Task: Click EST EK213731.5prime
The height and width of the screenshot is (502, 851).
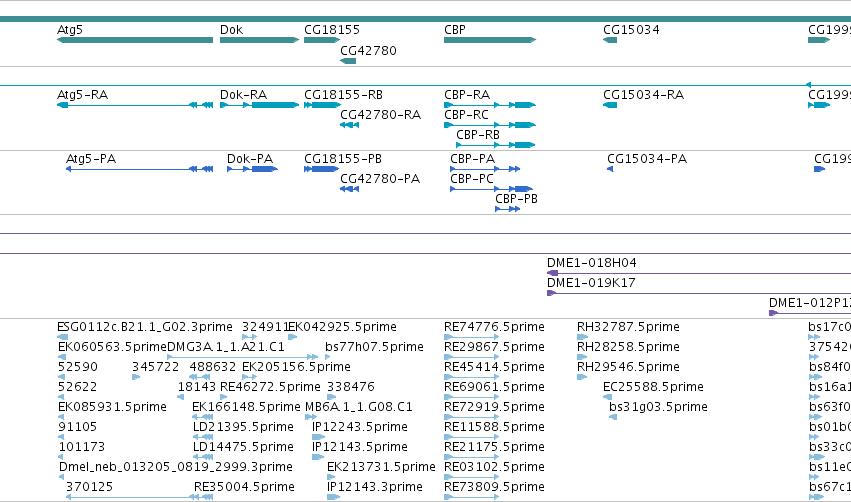Action: point(331,477)
